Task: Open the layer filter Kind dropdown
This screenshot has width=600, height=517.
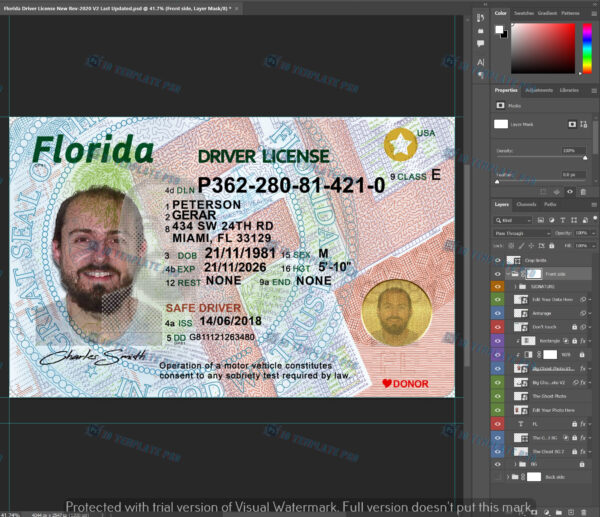Action: tap(513, 220)
